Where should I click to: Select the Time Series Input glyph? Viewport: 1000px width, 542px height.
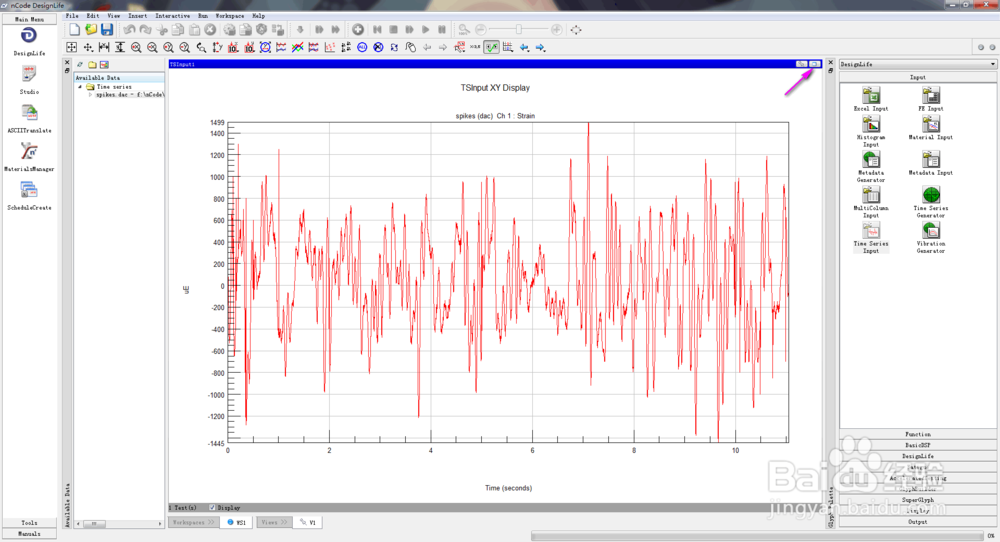871,238
